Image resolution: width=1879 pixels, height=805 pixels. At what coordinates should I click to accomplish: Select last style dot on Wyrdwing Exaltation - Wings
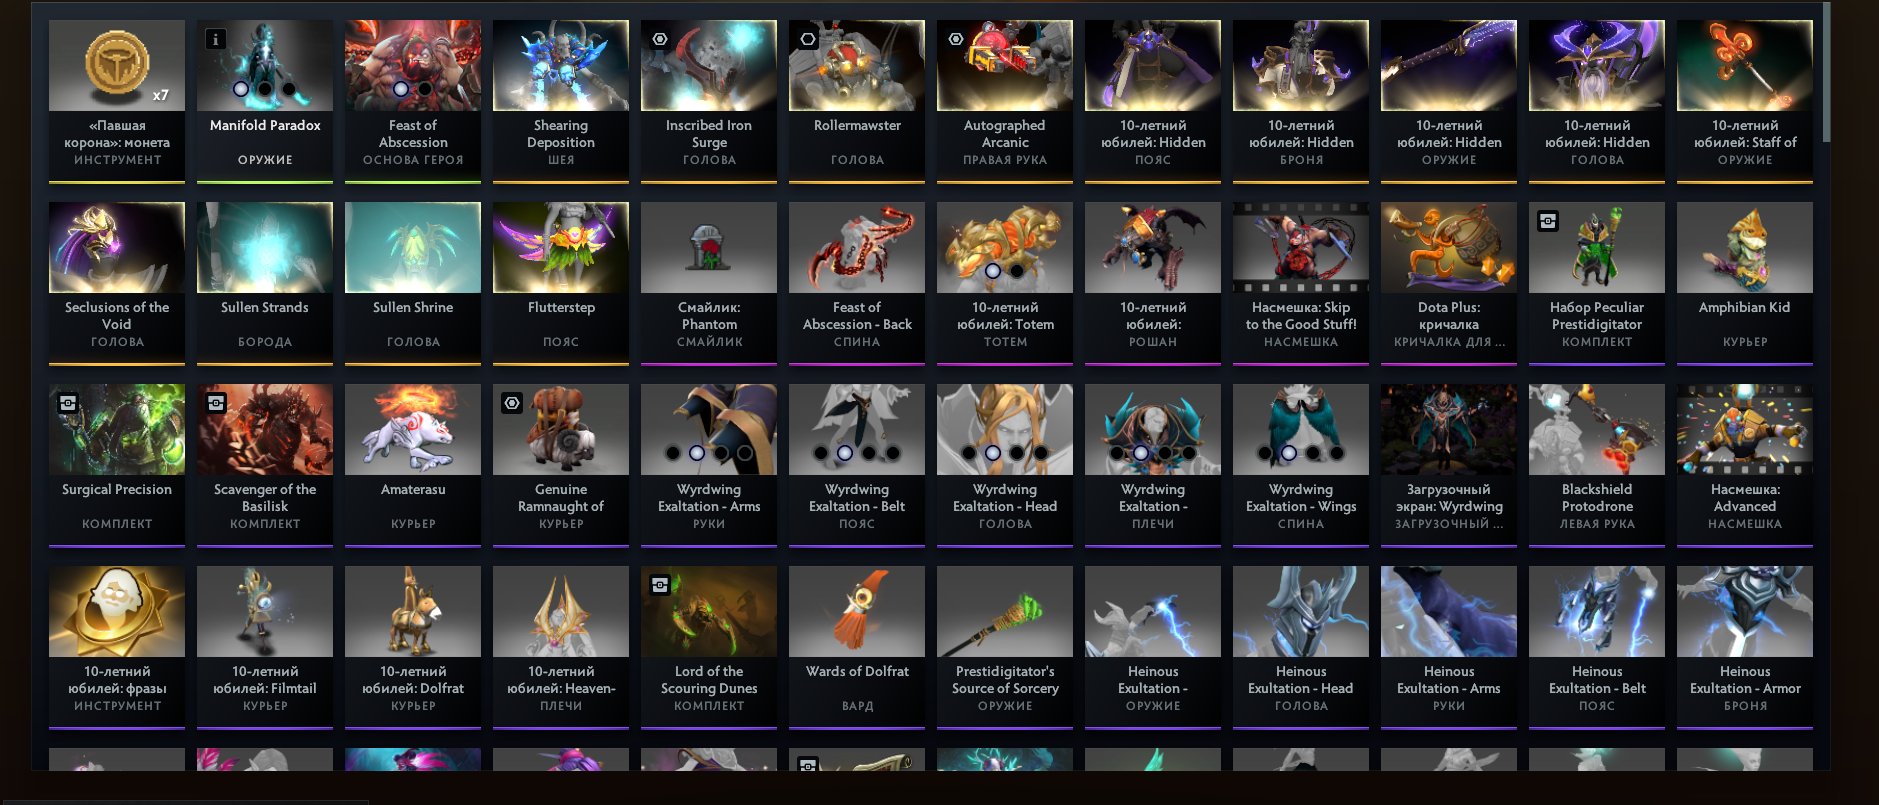[x=1337, y=453]
